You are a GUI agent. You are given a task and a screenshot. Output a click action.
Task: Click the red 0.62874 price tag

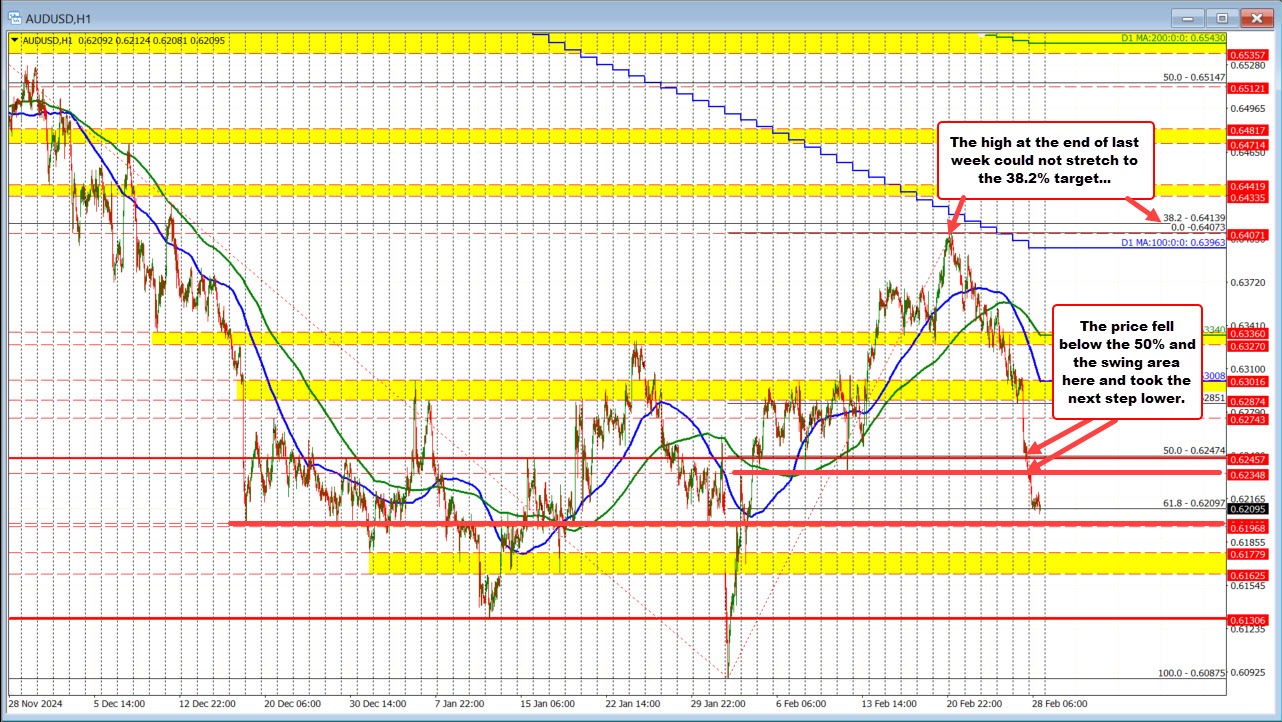click(1249, 402)
